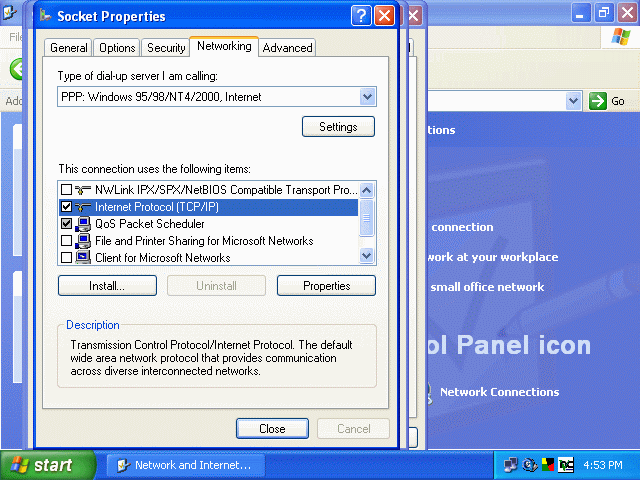Click the Network Connections icon in Control Panel
640x480 pixels.
coord(430,393)
